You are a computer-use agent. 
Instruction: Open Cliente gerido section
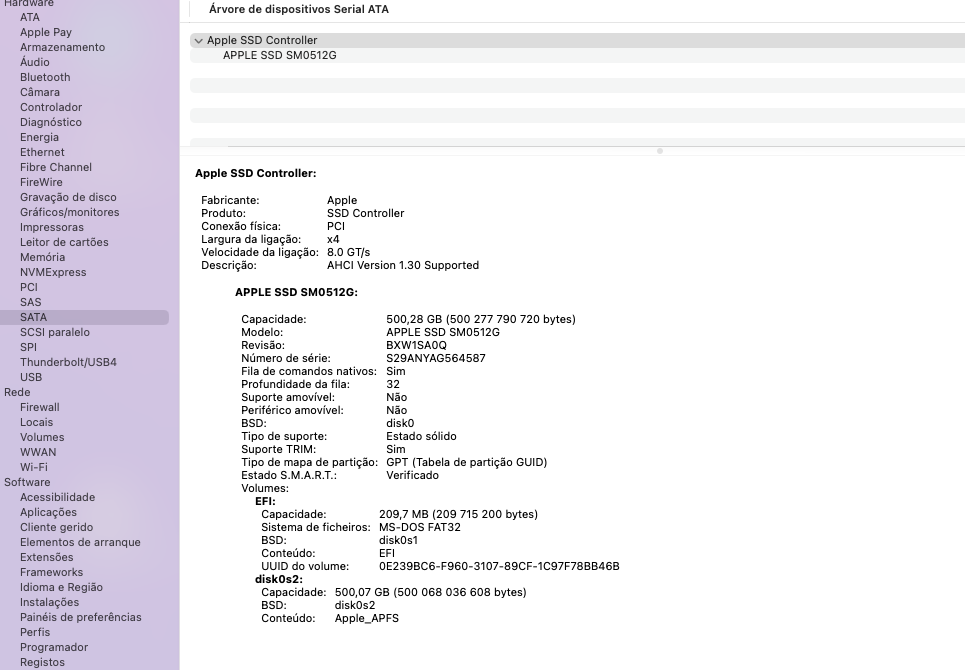click(x=56, y=527)
